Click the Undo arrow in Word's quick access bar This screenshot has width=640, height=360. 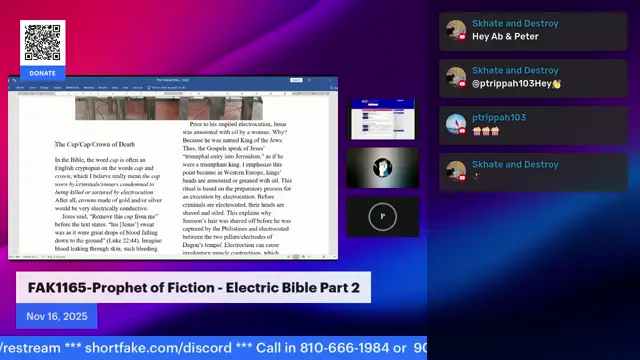14,80
